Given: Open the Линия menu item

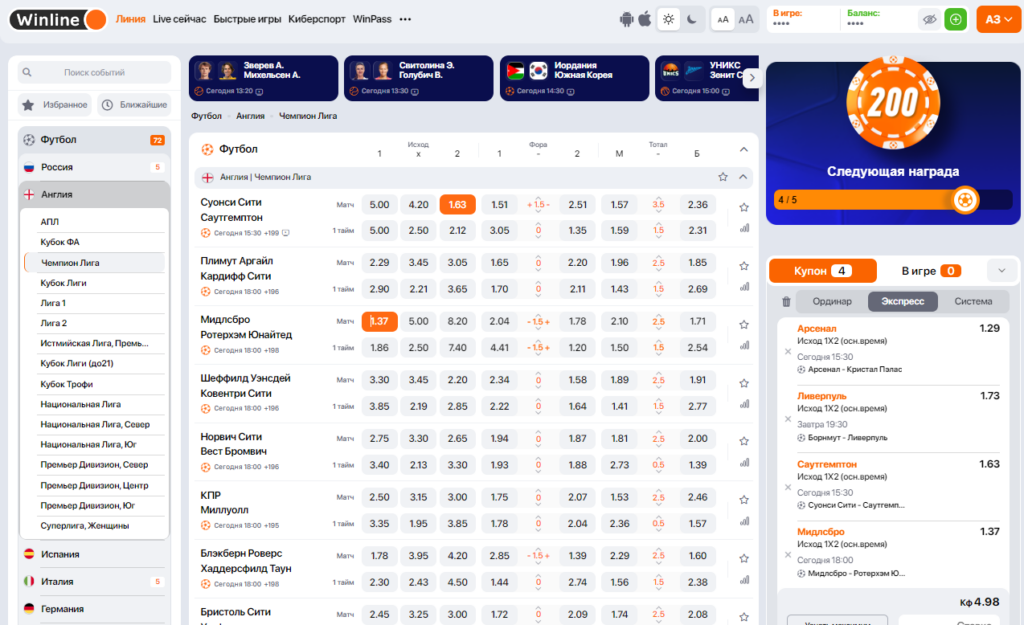Looking at the screenshot, I should 131,19.
